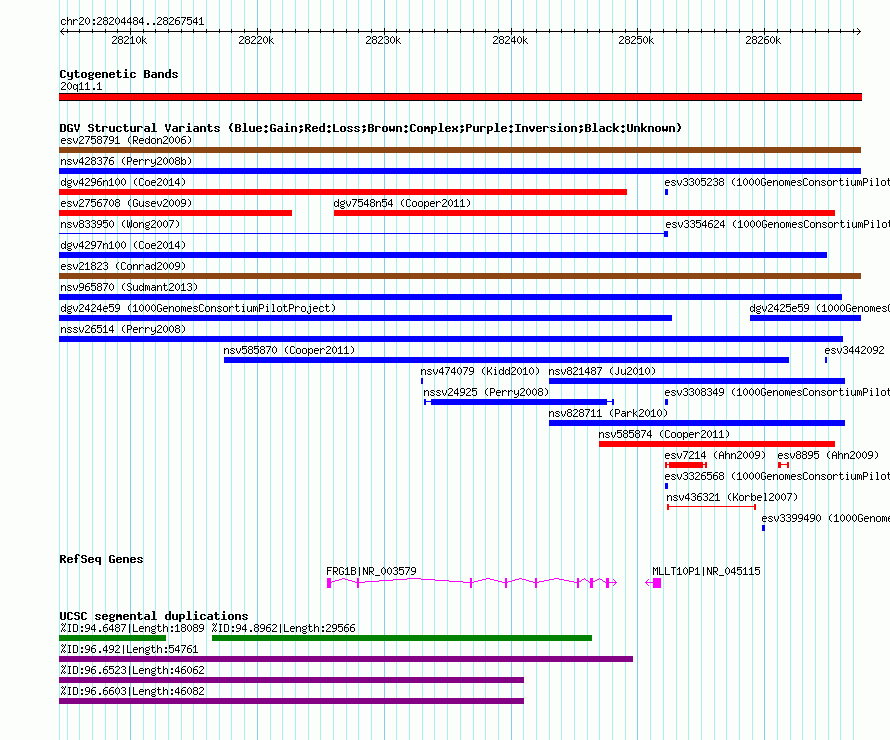
Task: Open UCSC segmental duplications track title
Action: [x=154, y=616]
